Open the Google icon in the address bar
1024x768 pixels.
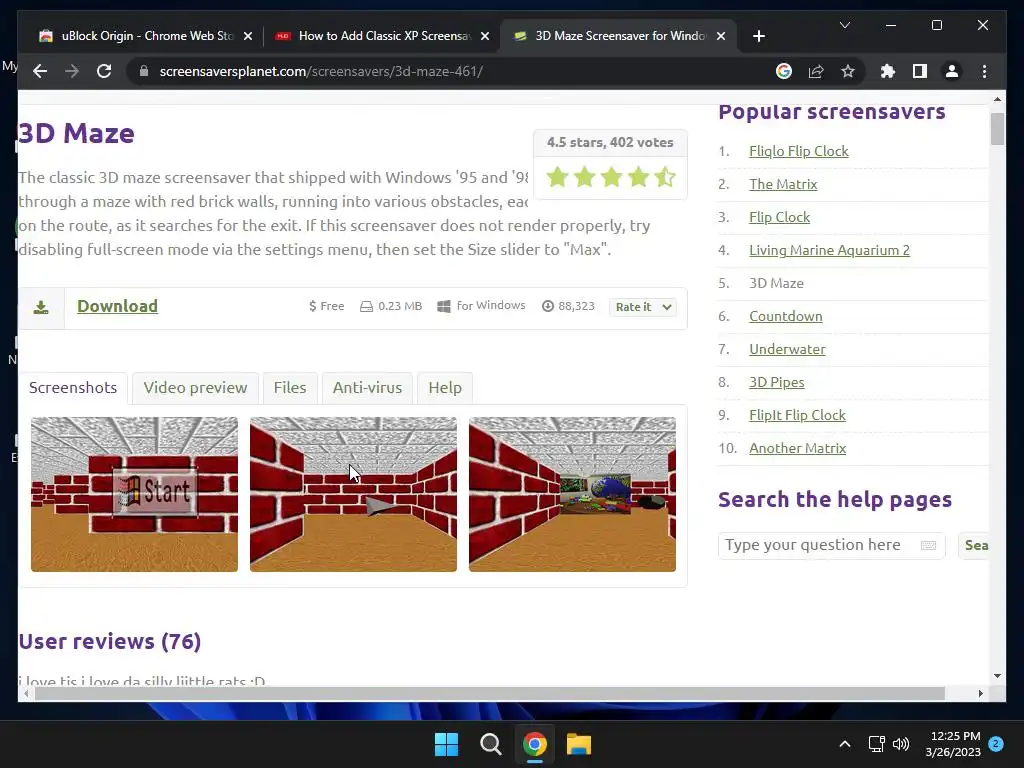[784, 71]
